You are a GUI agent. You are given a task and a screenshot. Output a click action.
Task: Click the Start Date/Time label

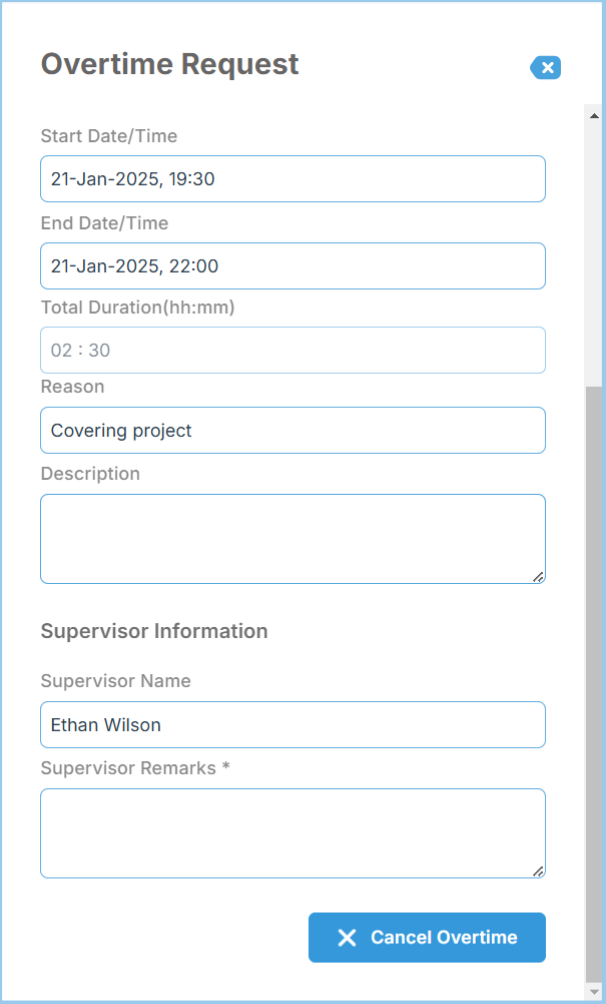point(109,136)
